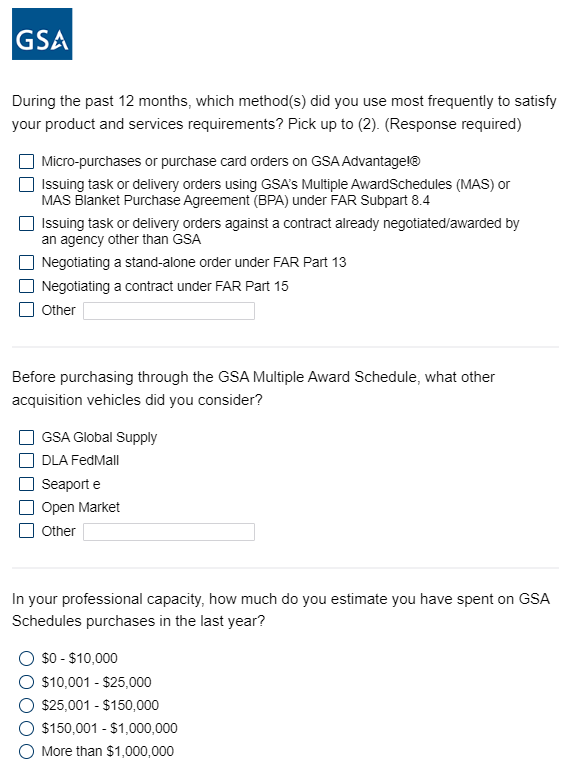The height and width of the screenshot is (783, 569).
Task: Check Other checkbox under acquisition vehicles
Action: (x=26, y=530)
